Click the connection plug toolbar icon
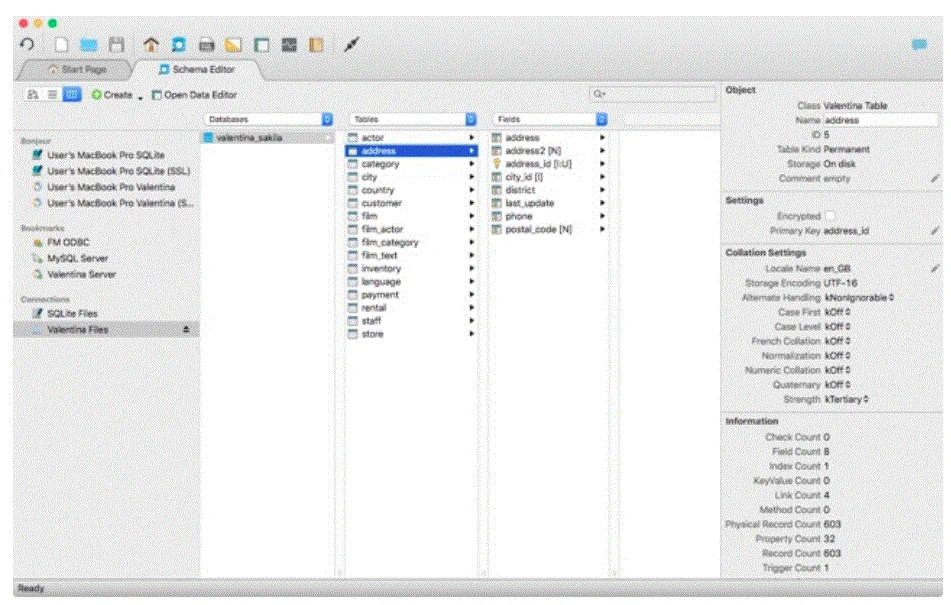Viewport: 951px width, 605px height. (351, 45)
